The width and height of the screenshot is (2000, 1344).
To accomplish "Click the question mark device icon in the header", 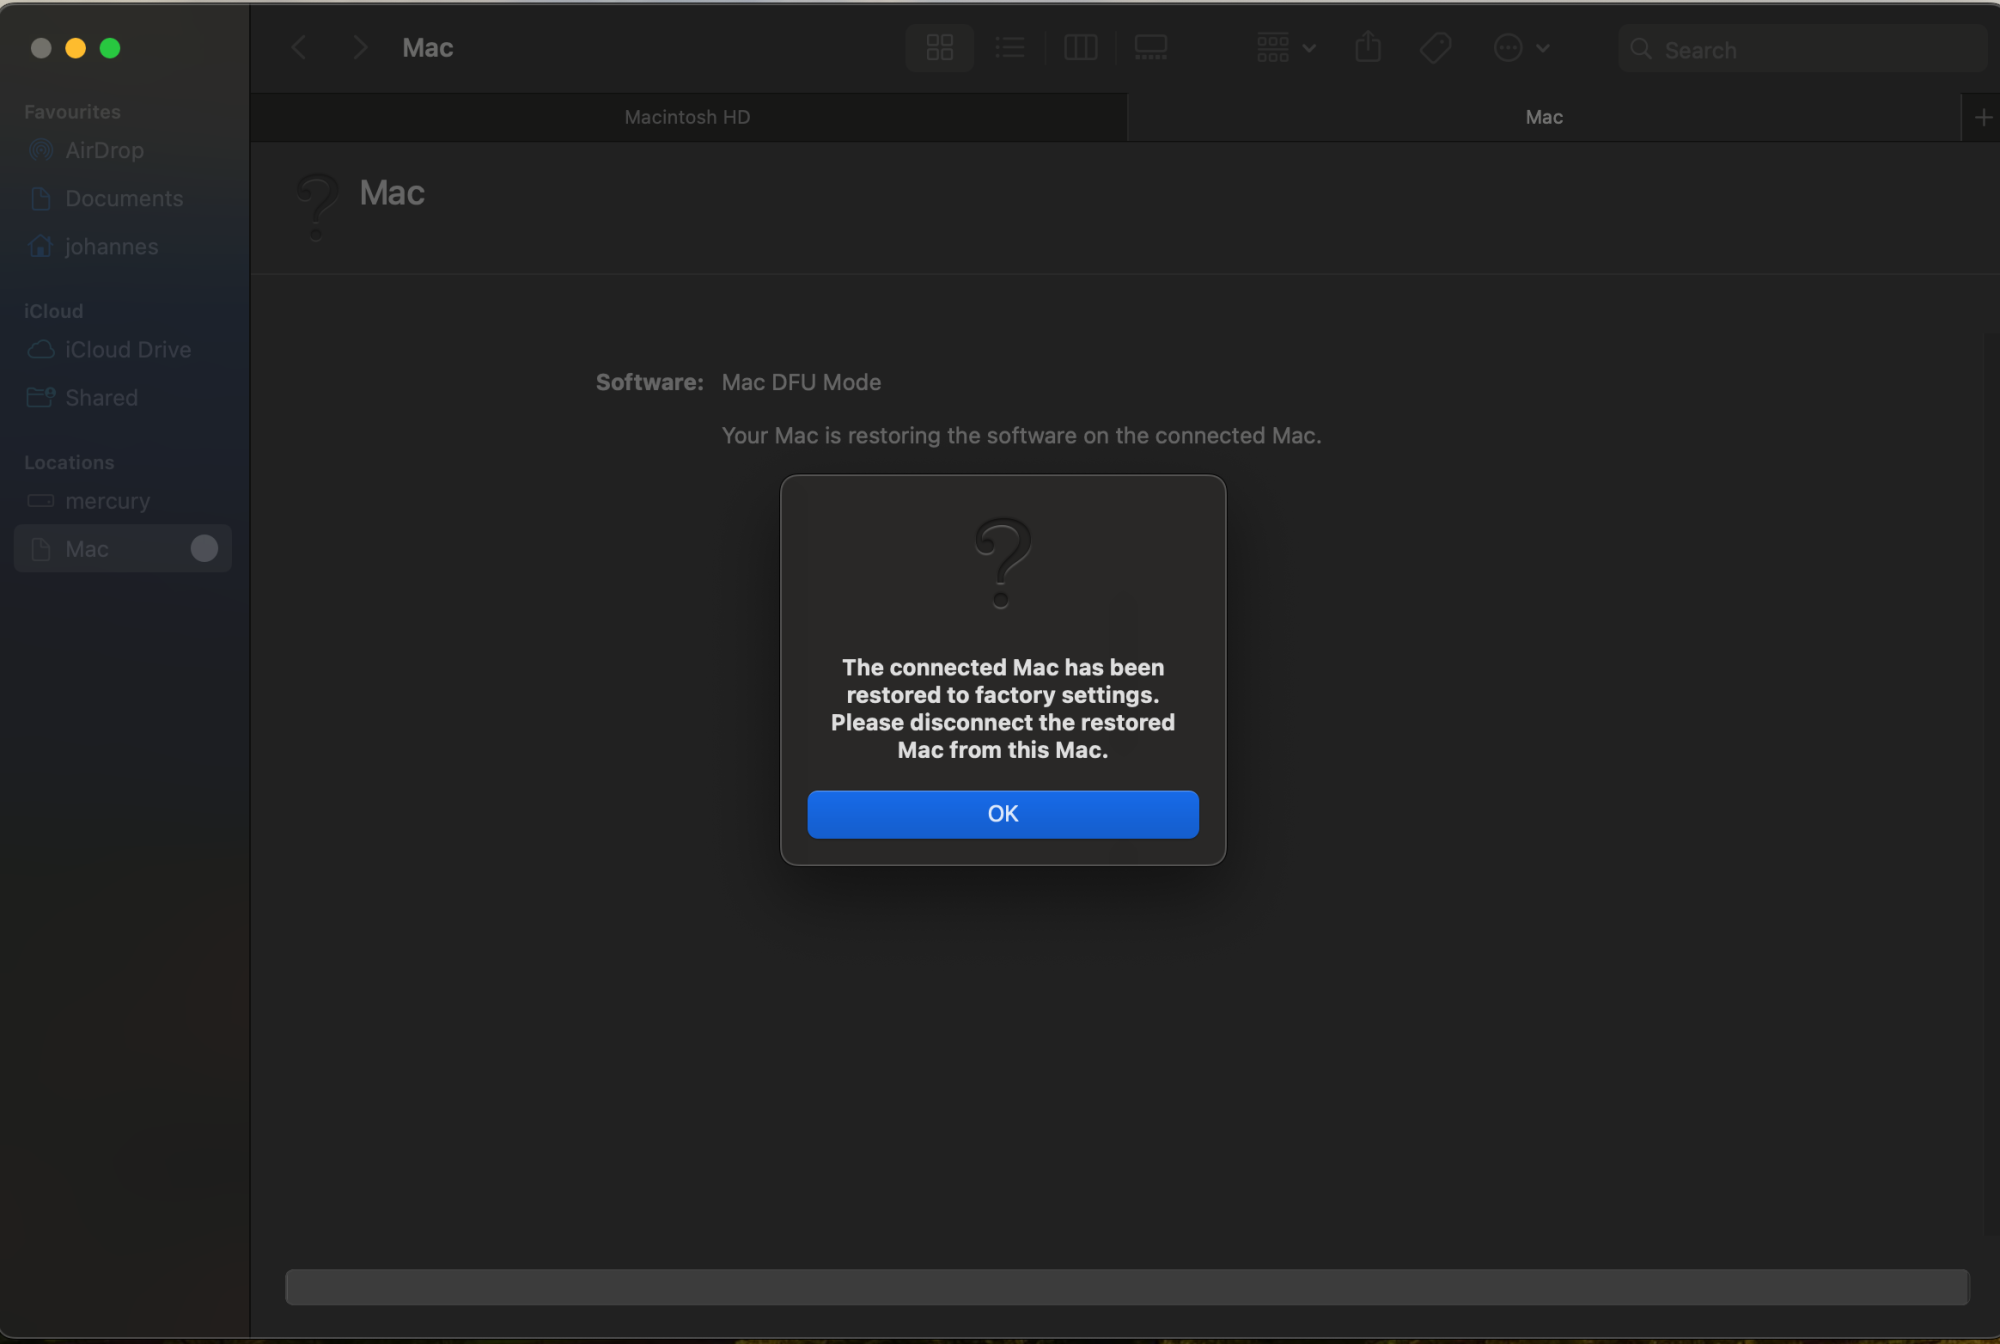I will [x=318, y=205].
